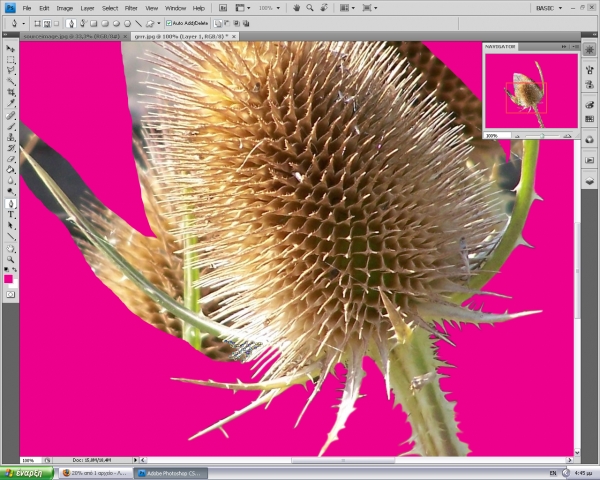Image resolution: width=600 pixels, height=480 pixels.
Task: Select the History Brush tool
Action: click(10, 148)
